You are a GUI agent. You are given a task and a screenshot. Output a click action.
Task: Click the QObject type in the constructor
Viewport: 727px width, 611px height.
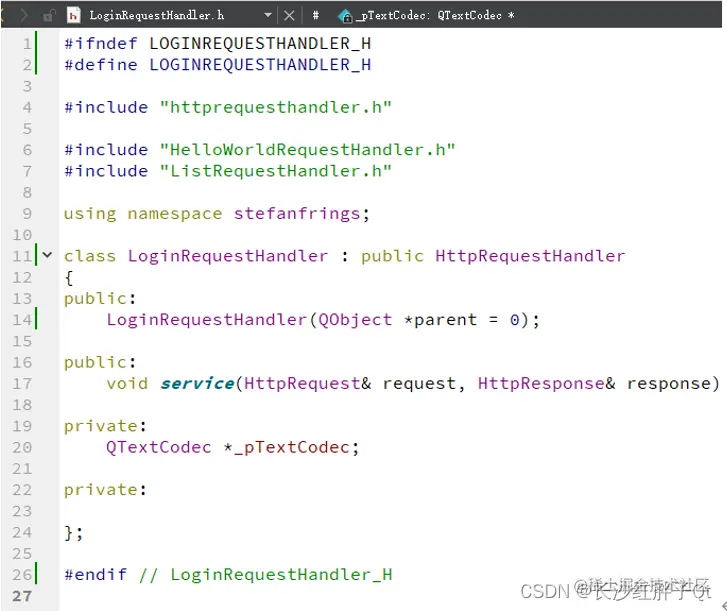(x=355, y=320)
